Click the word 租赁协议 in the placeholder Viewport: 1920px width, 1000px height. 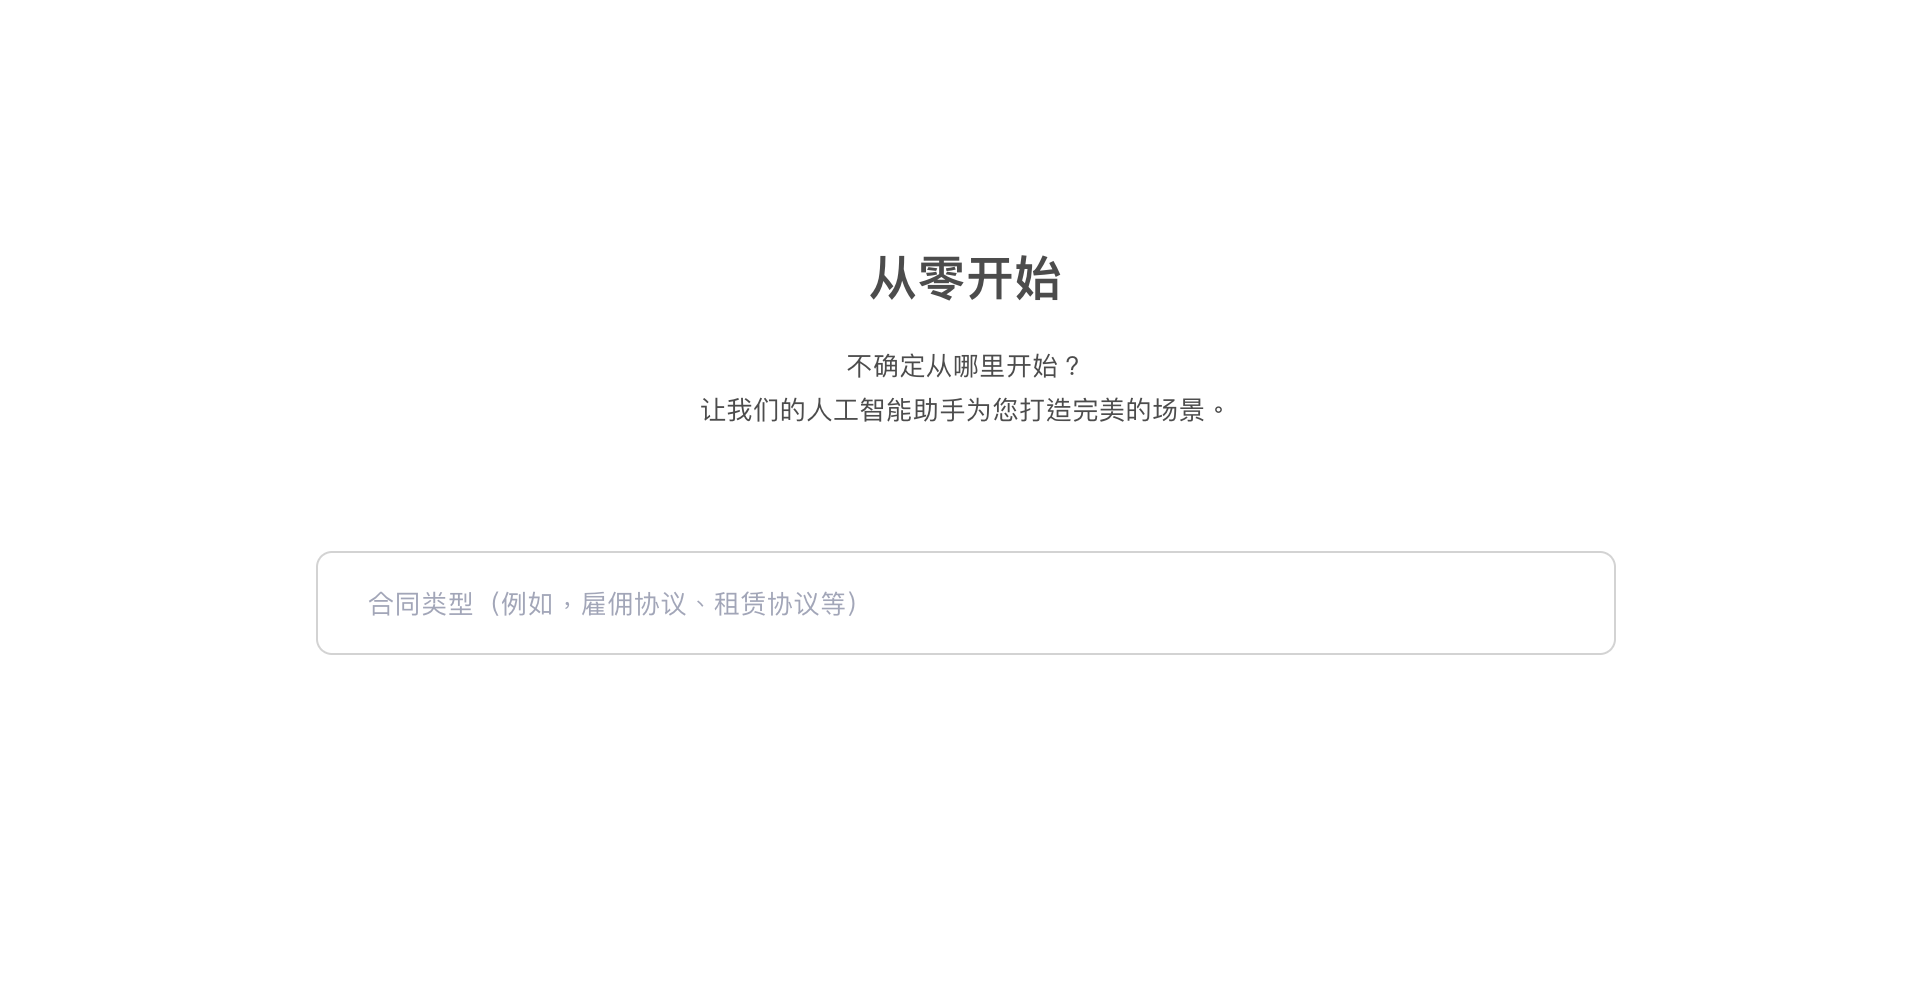tap(767, 604)
